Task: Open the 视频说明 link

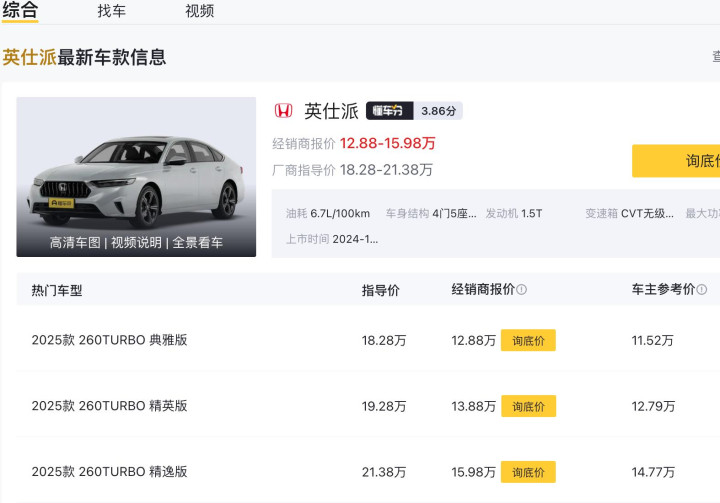Action: click(137, 242)
